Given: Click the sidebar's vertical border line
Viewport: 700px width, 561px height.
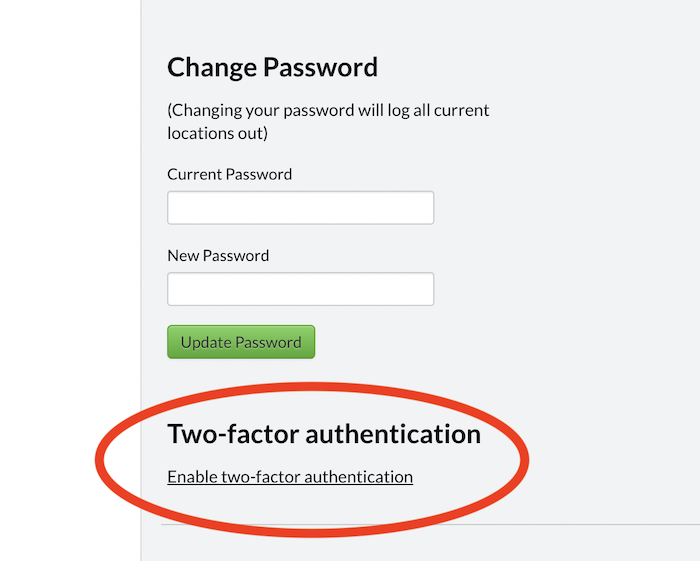Looking at the screenshot, I should (141, 280).
